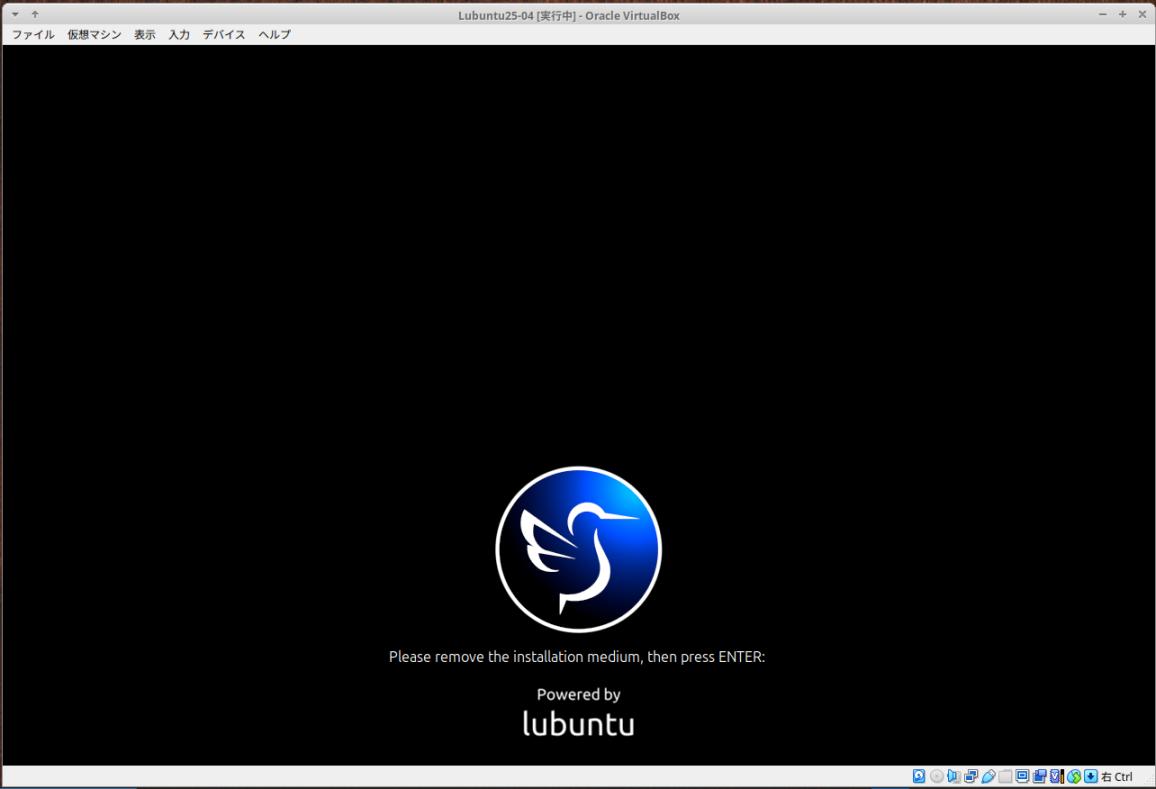Click the Lubuntu hummingbird logo
Viewport: 1156px width, 789px height.
click(579, 549)
